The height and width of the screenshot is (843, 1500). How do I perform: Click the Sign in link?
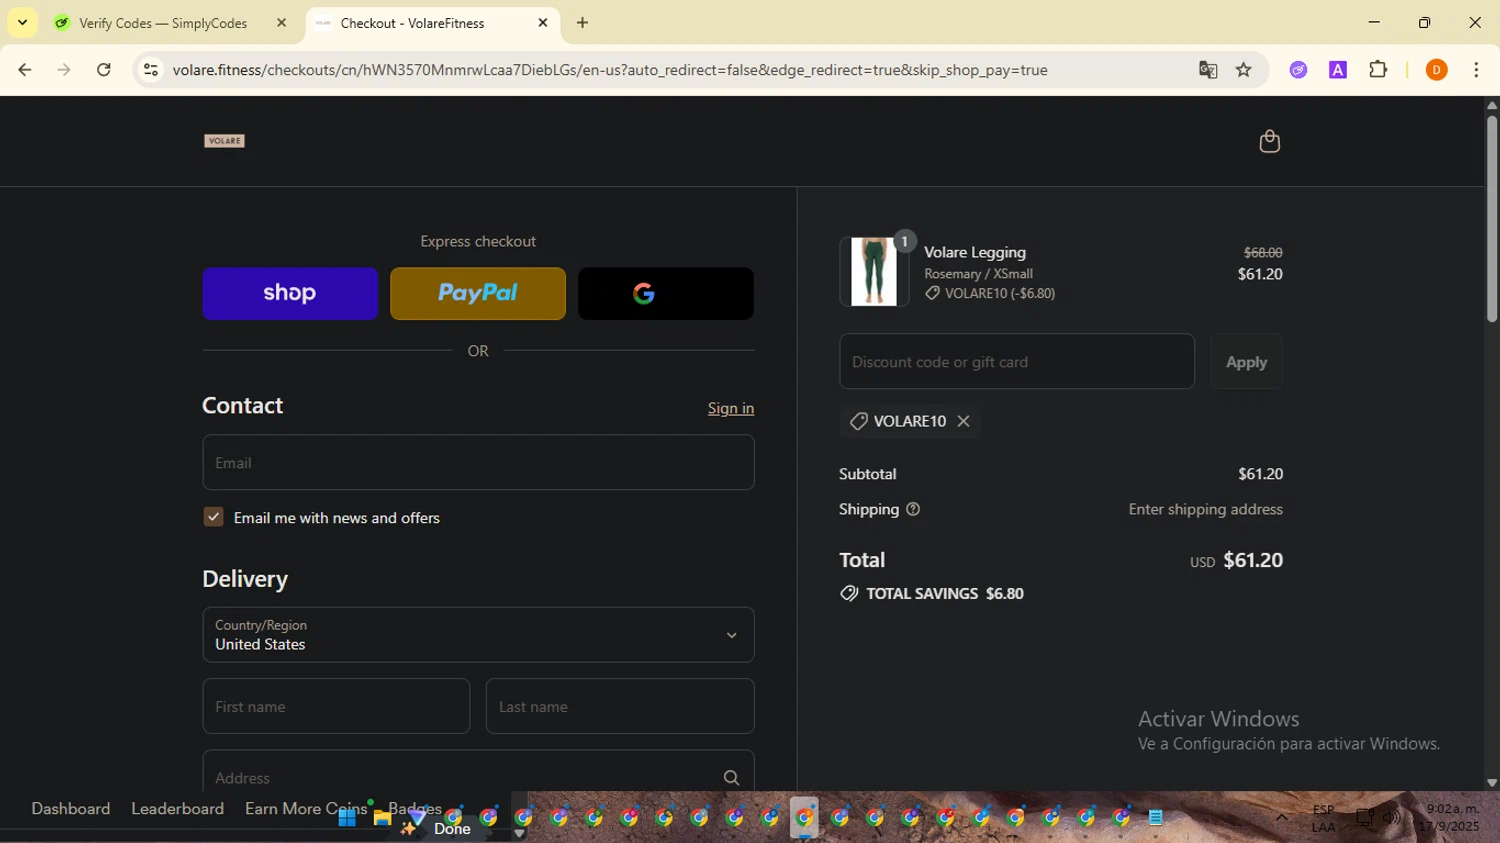(x=731, y=408)
